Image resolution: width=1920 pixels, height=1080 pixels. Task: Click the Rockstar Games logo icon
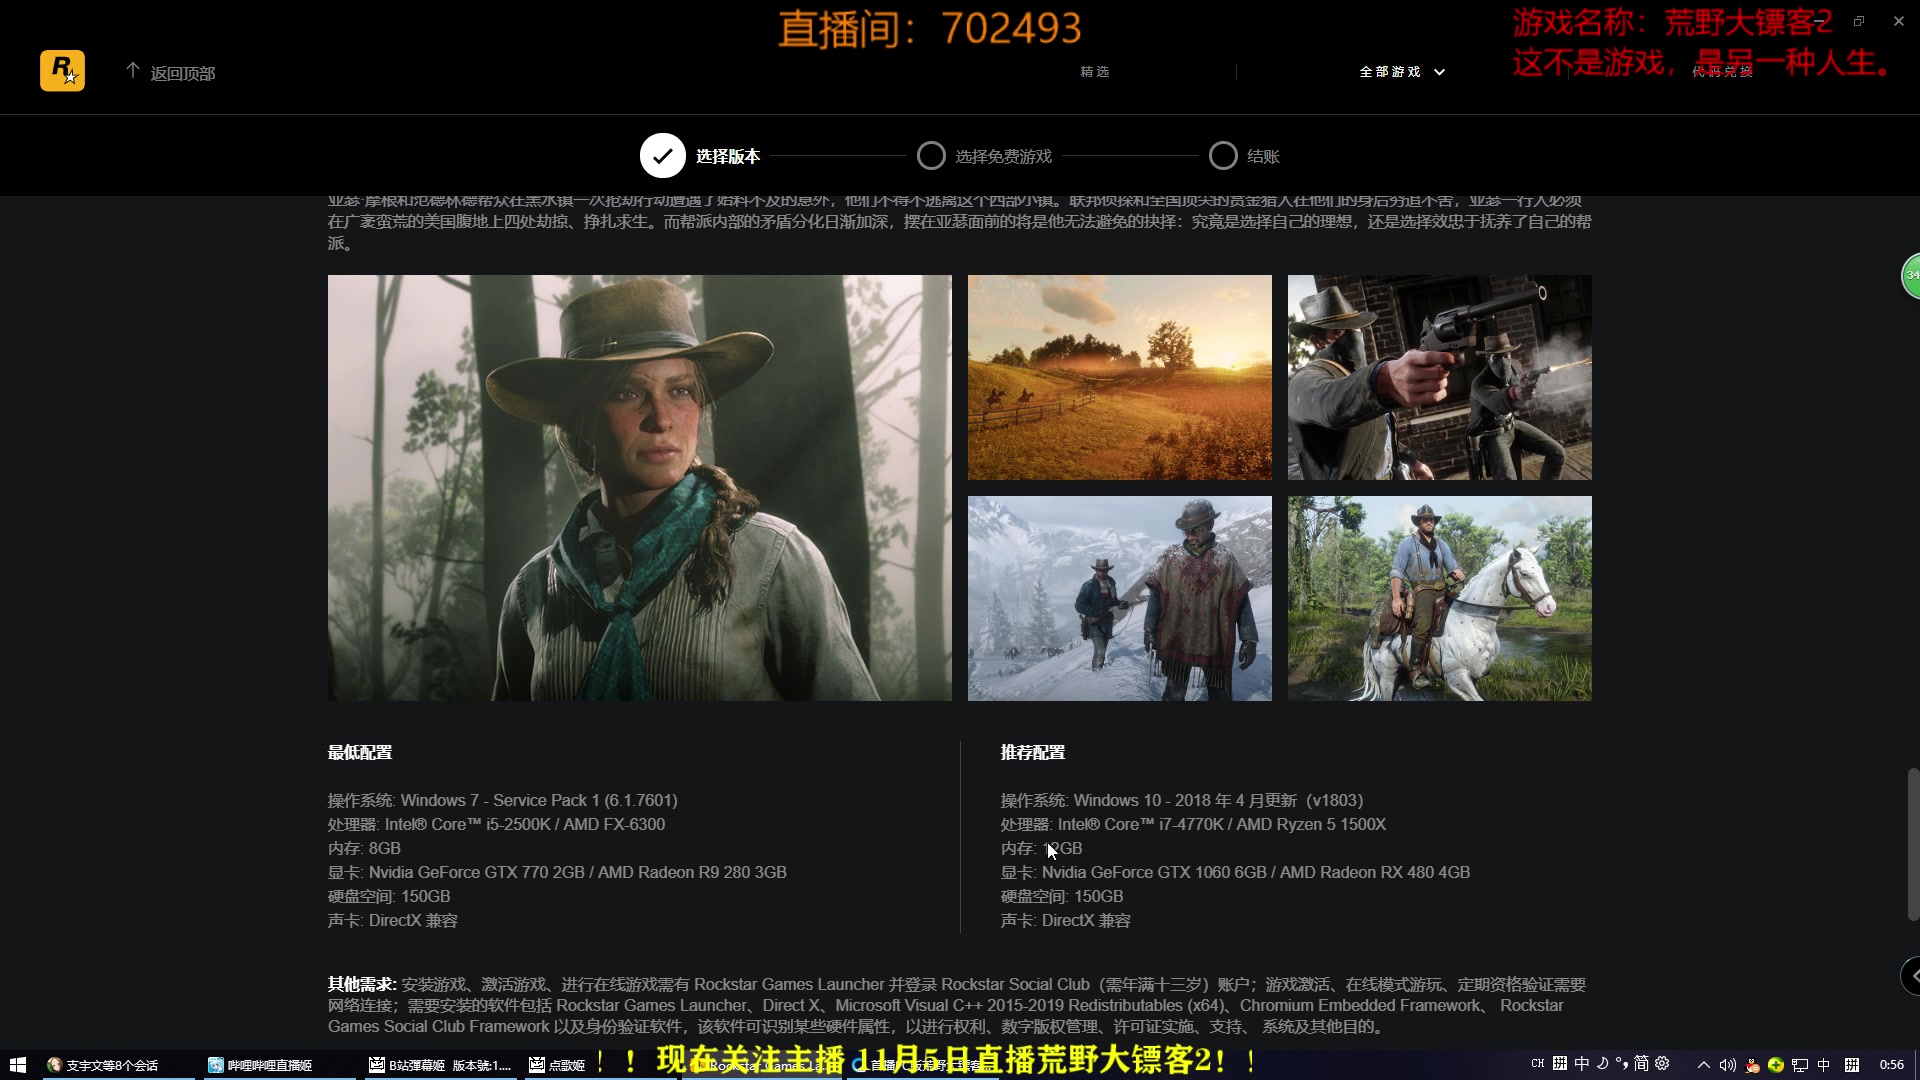coord(62,71)
